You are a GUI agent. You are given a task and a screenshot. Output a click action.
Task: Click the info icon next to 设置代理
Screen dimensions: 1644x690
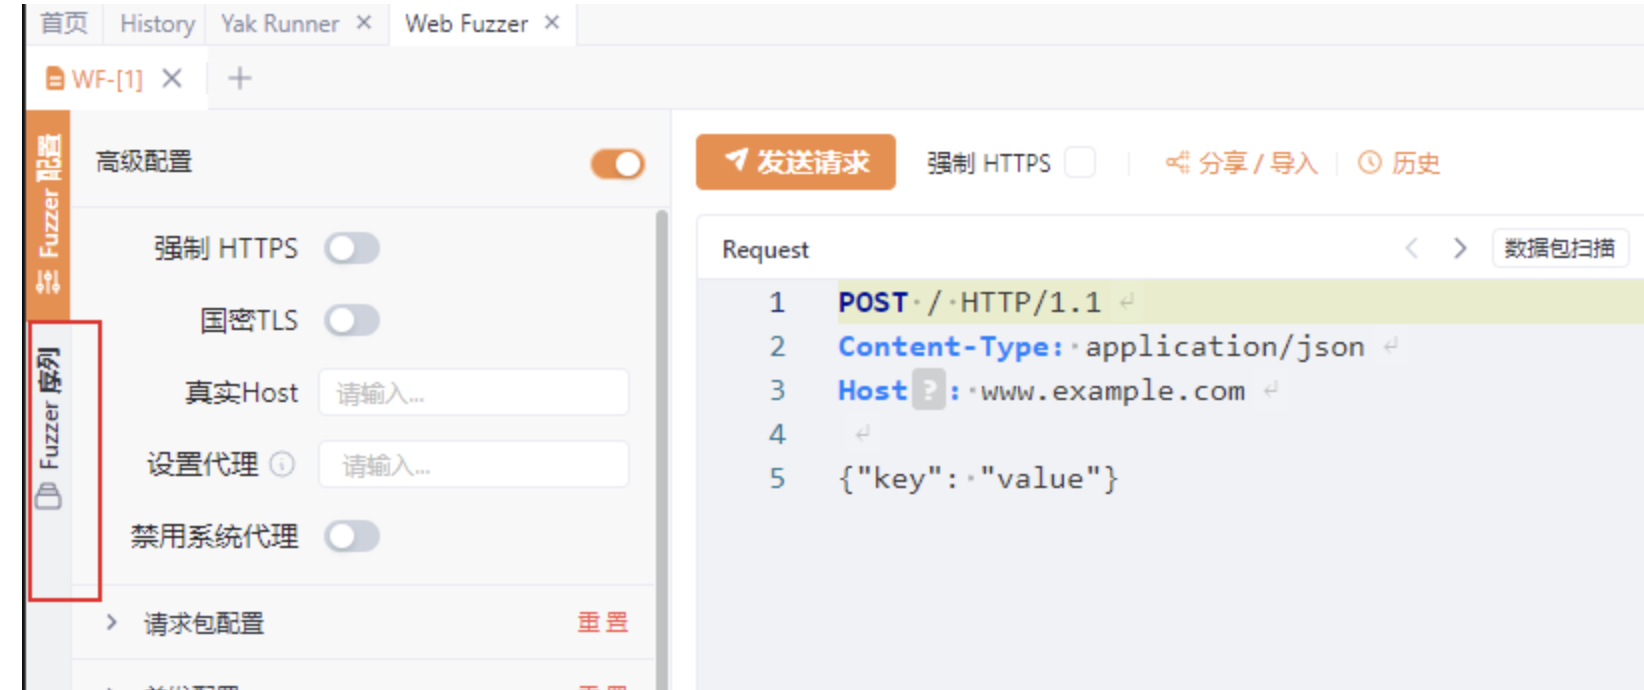[283, 464]
